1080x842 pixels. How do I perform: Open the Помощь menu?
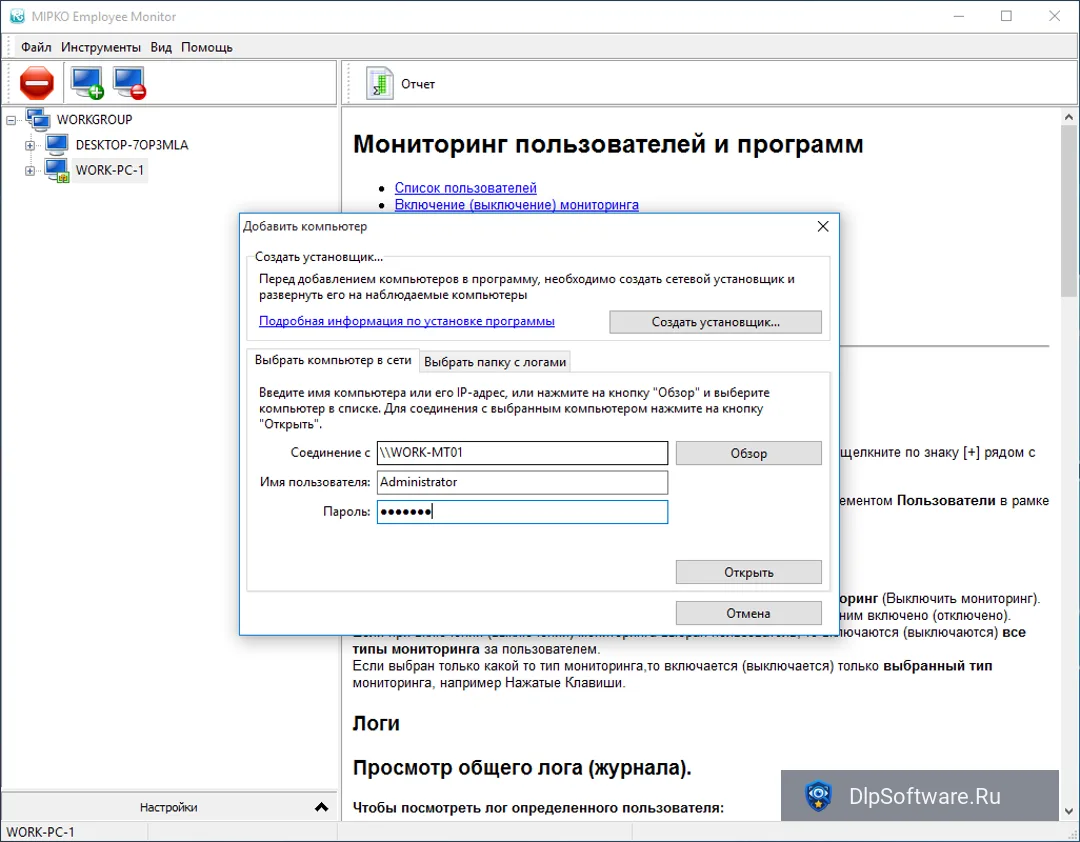pos(207,47)
